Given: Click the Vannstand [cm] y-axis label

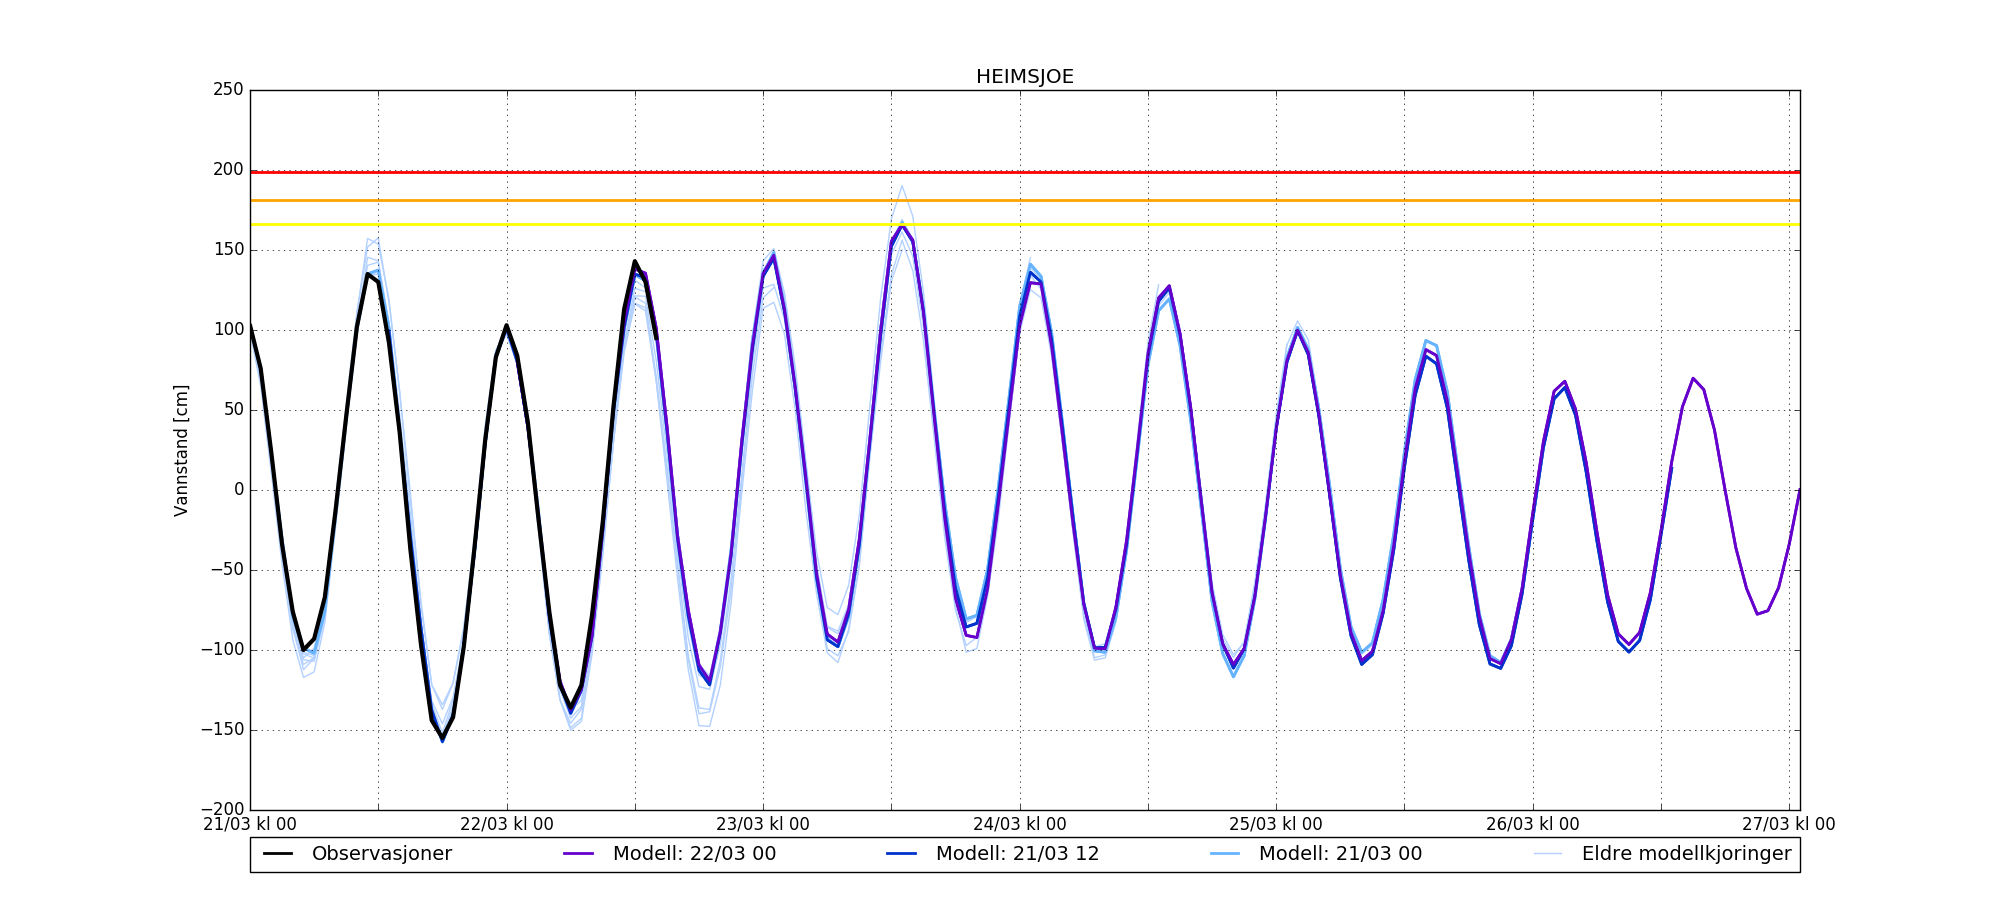Looking at the screenshot, I should click(181, 450).
